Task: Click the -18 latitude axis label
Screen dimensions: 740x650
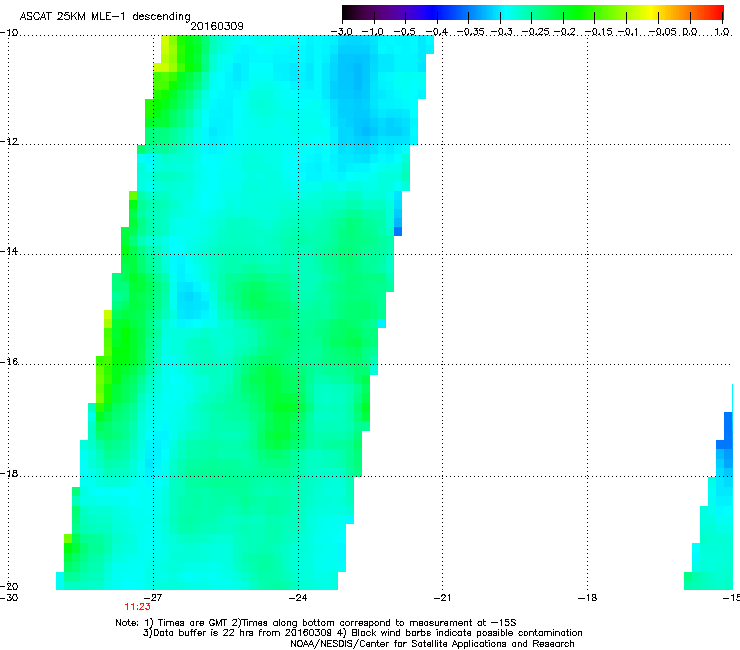Action: tap(9, 473)
